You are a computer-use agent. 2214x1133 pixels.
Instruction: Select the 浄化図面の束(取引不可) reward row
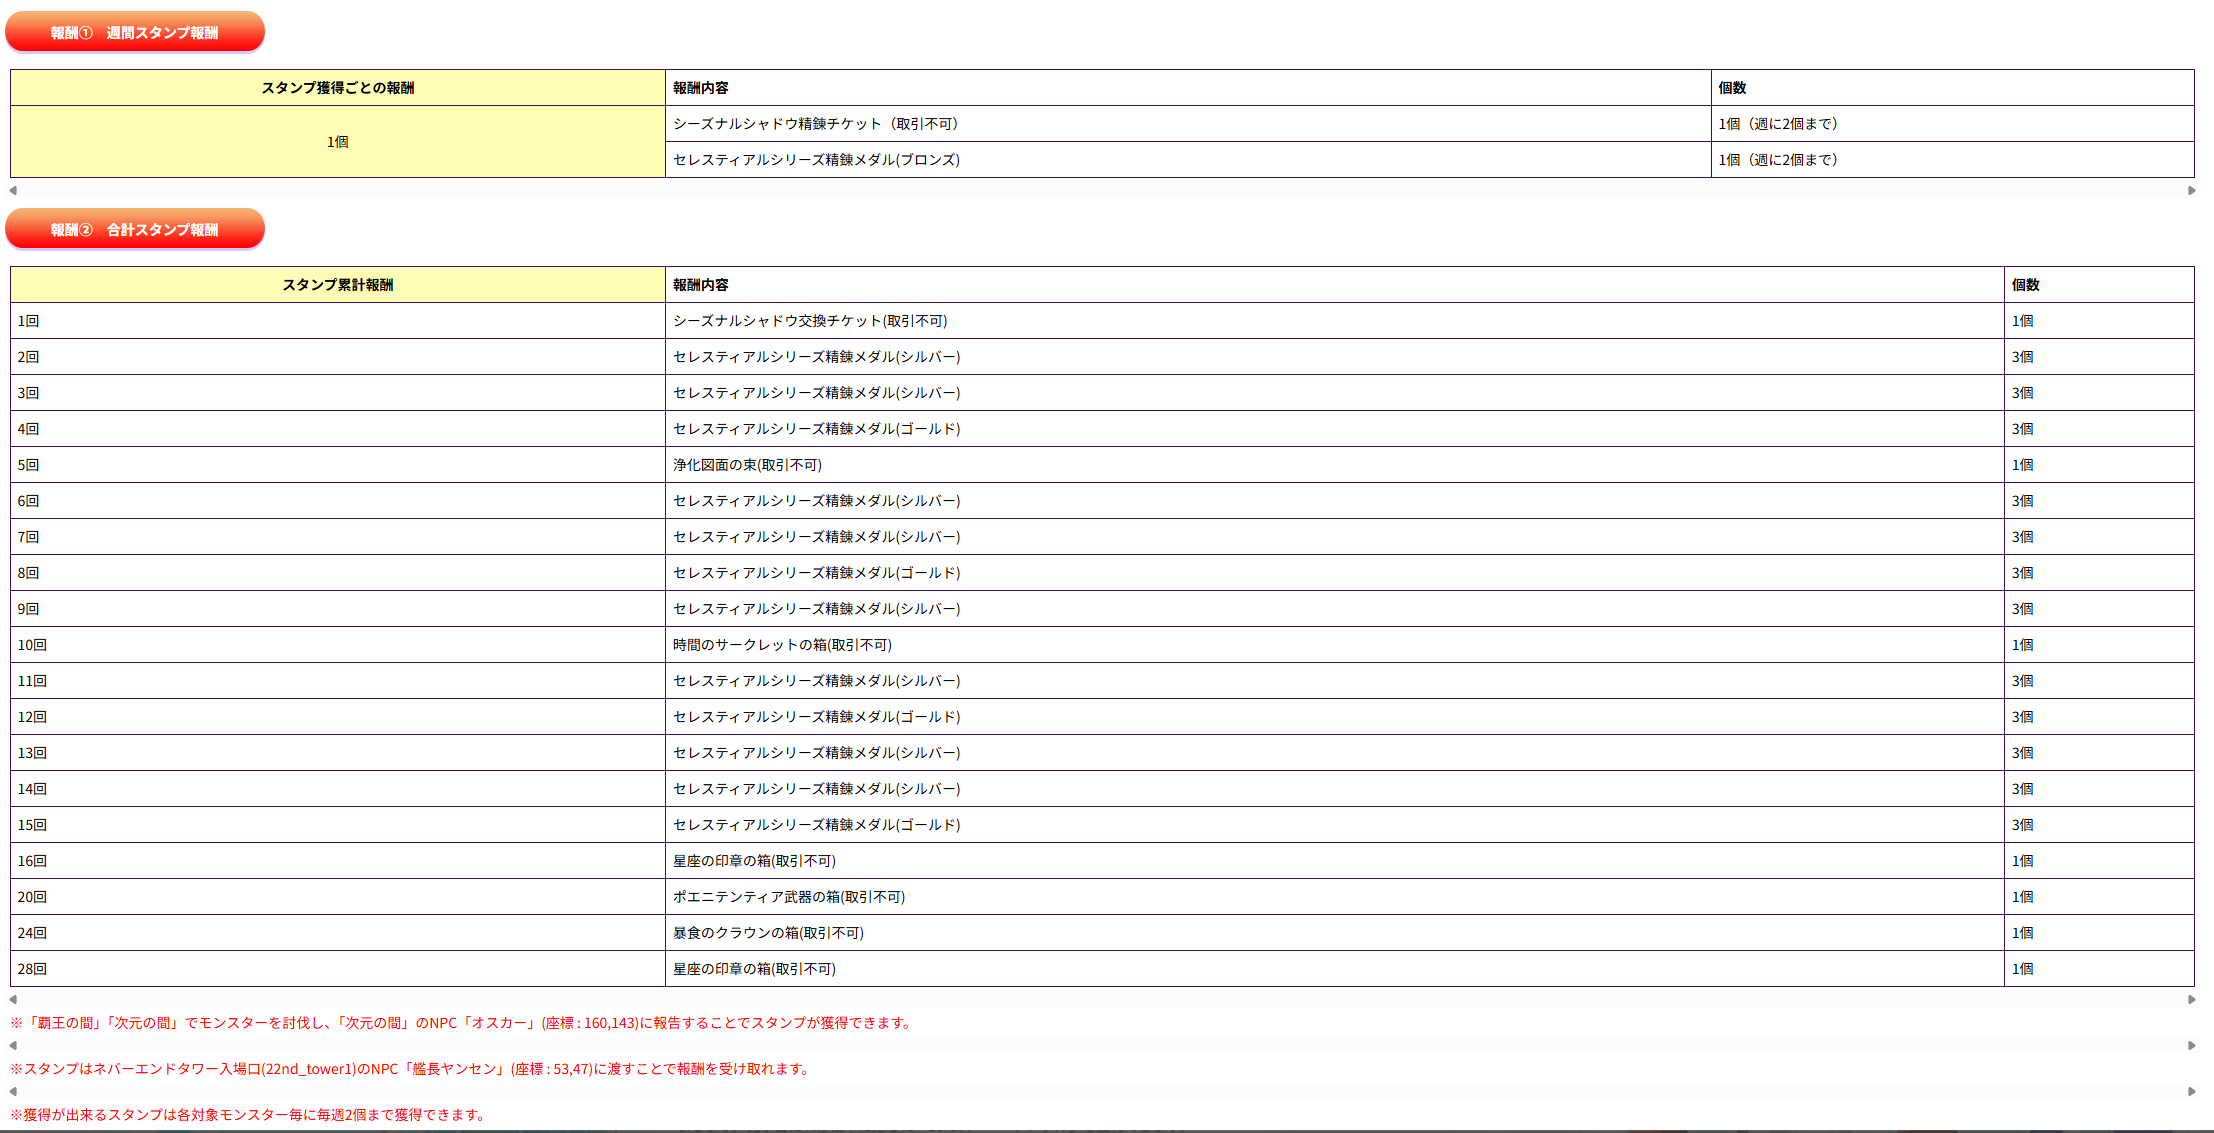[x=747, y=465]
